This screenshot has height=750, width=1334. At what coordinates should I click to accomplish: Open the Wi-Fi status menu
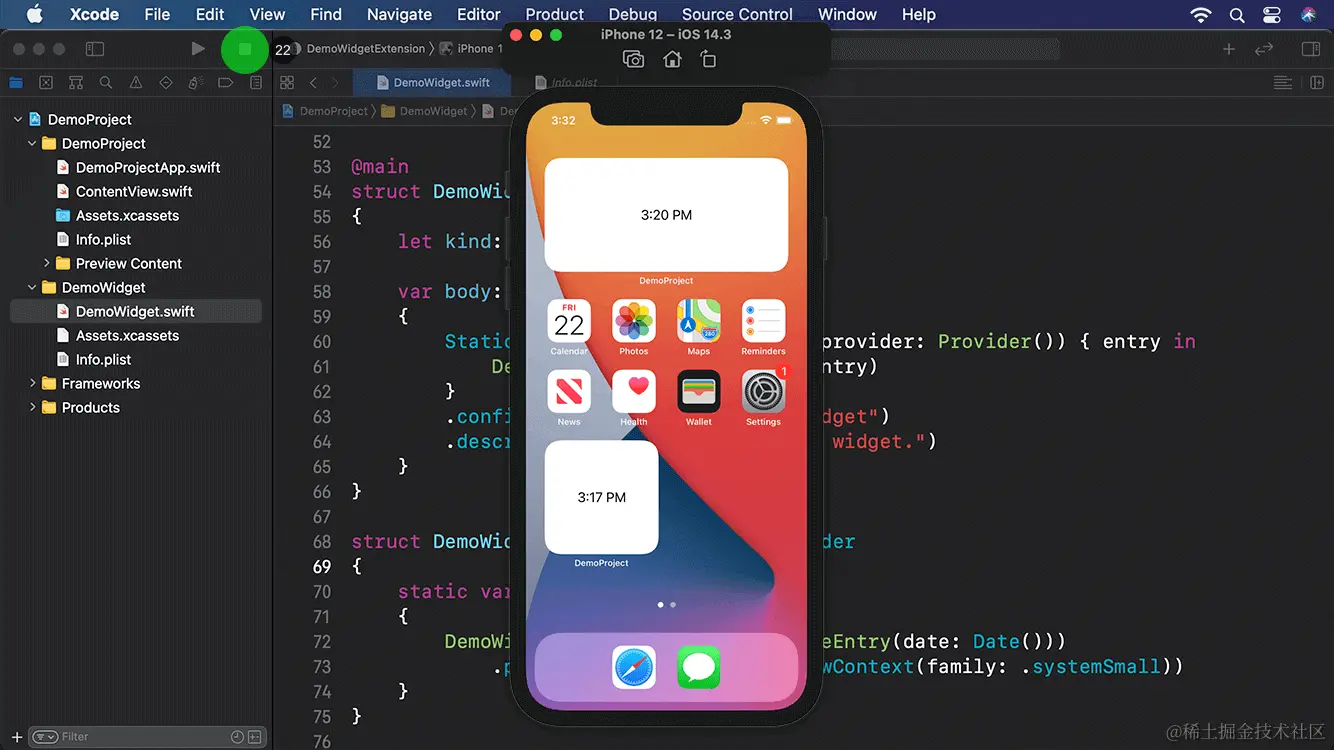click(x=1201, y=15)
